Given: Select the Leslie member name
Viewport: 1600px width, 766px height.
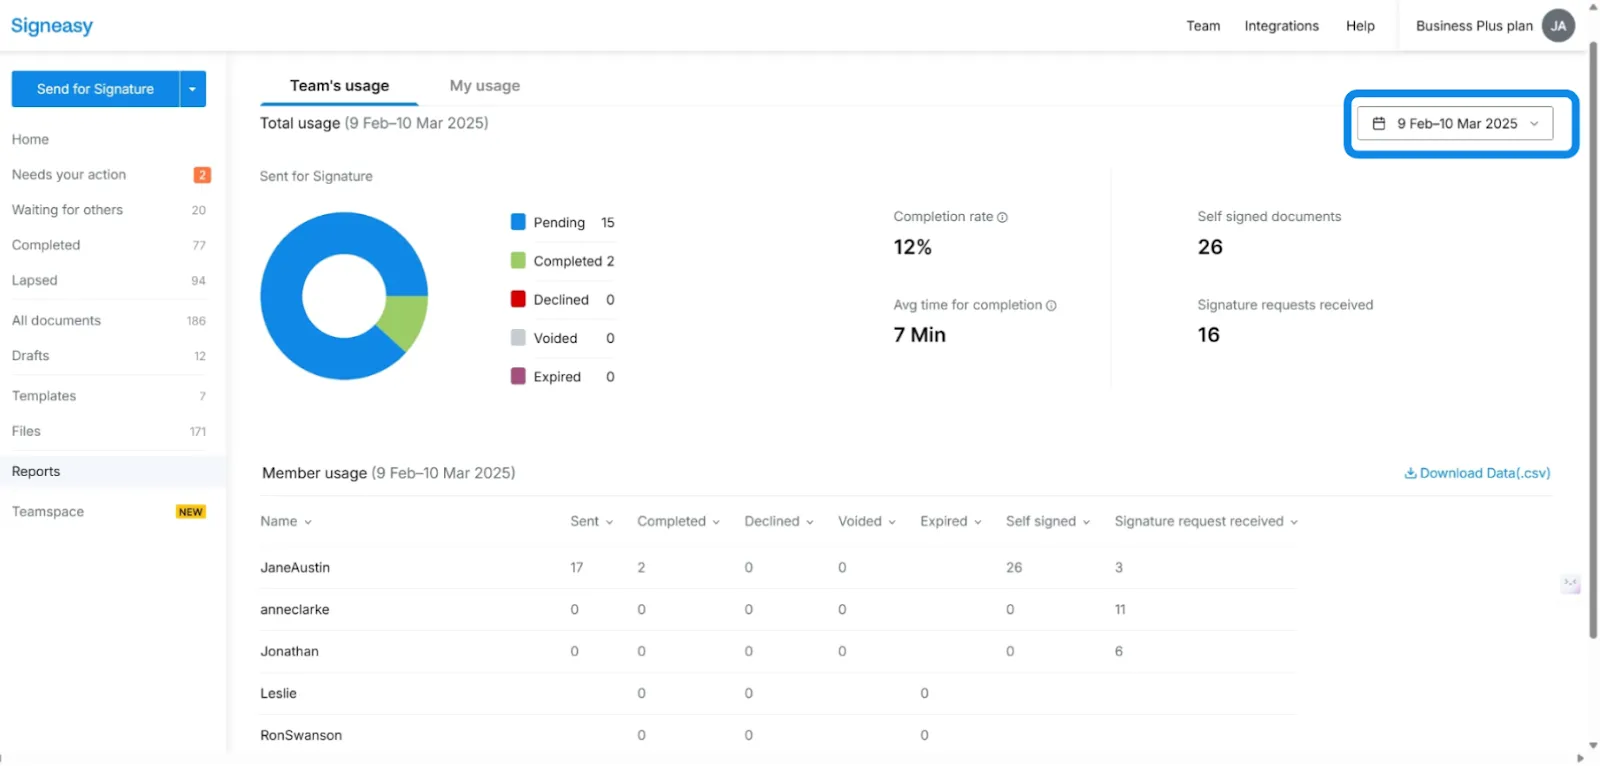Looking at the screenshot, I should pos(279,694).
